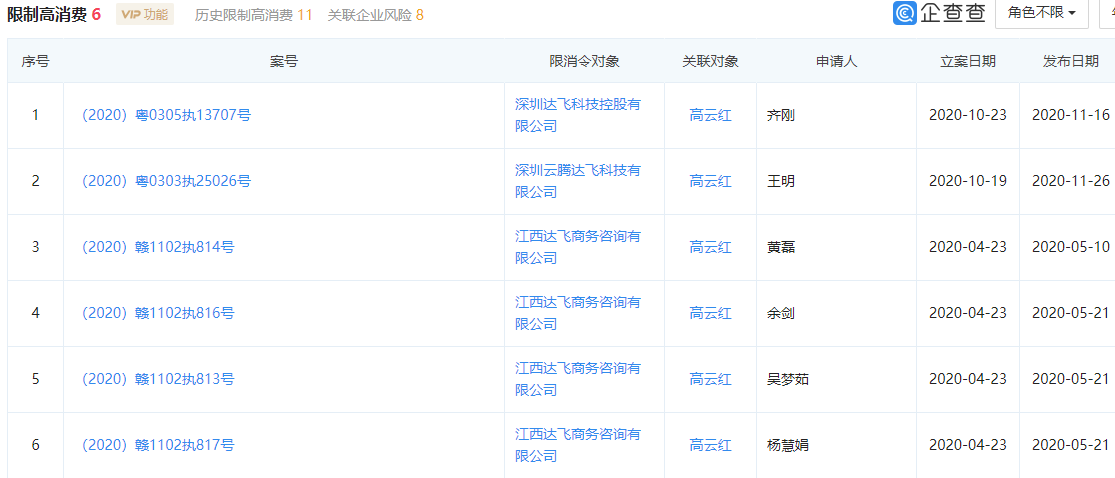Click 高云红 link in row 1

[x=710, y=115]
